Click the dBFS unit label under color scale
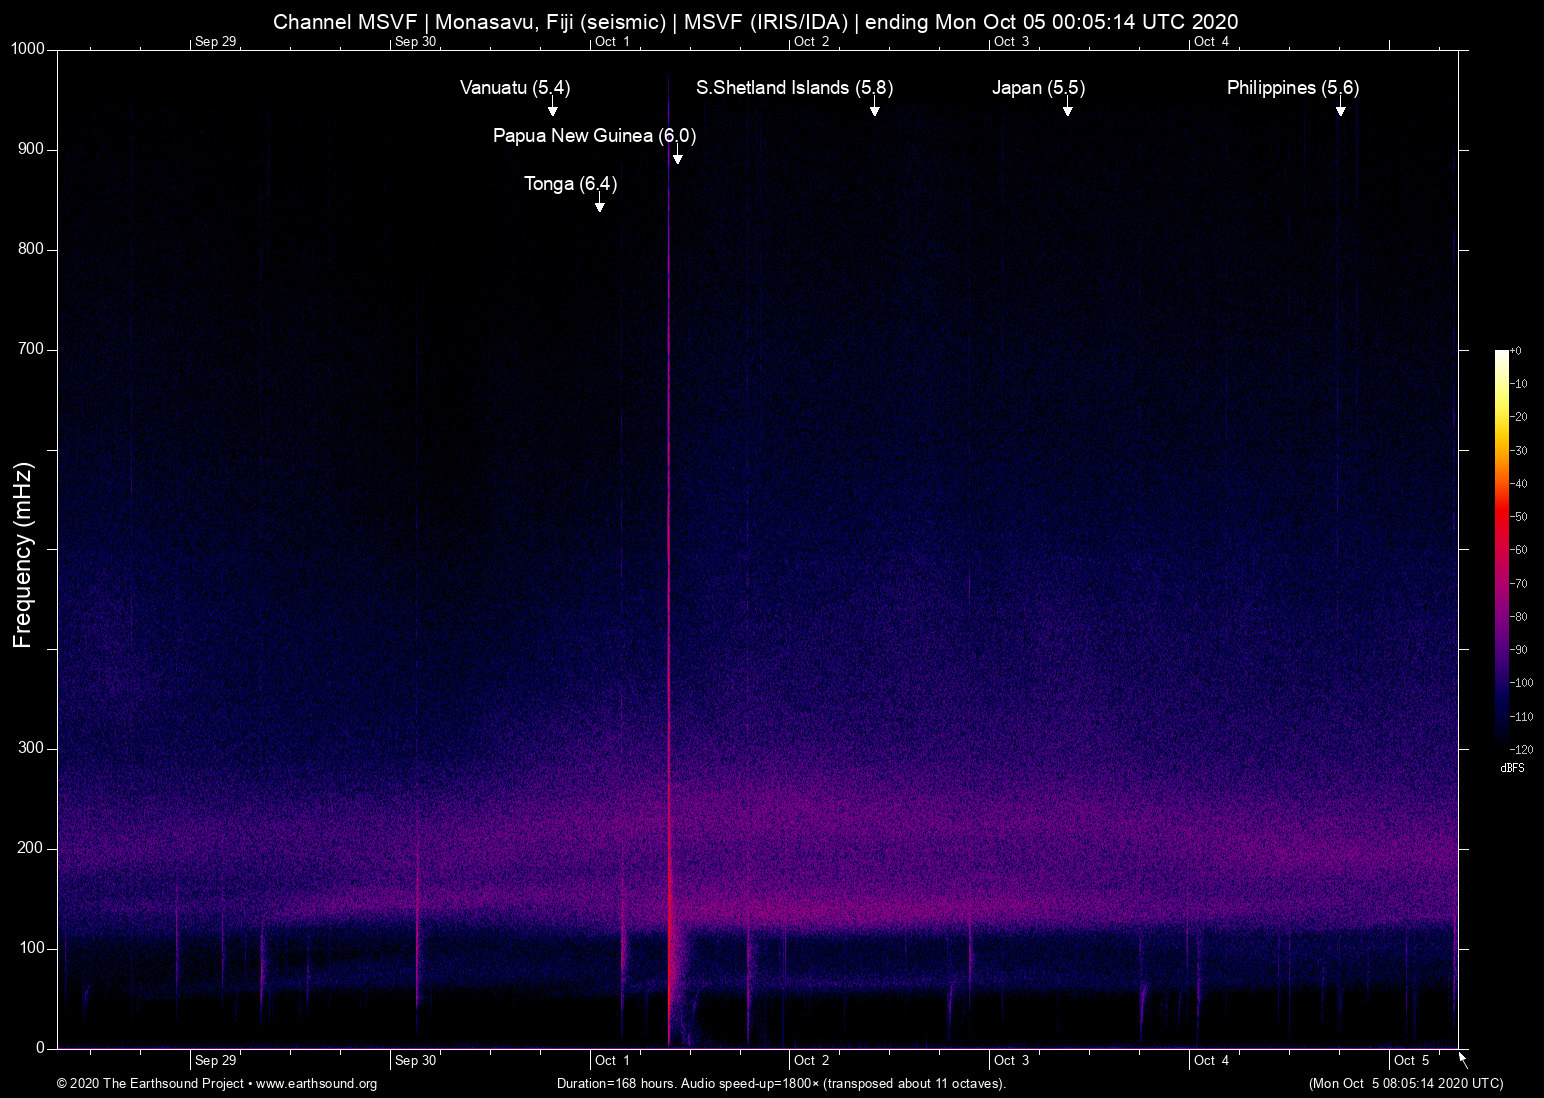This screenshot has width=1544, height=1098. pos(1512,768)
